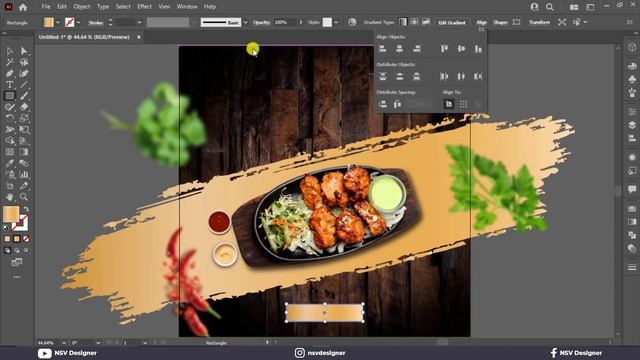Click Swap Fill and Stroke arrow
Viewport: 640px width, 360px height.
click(26, 209)
